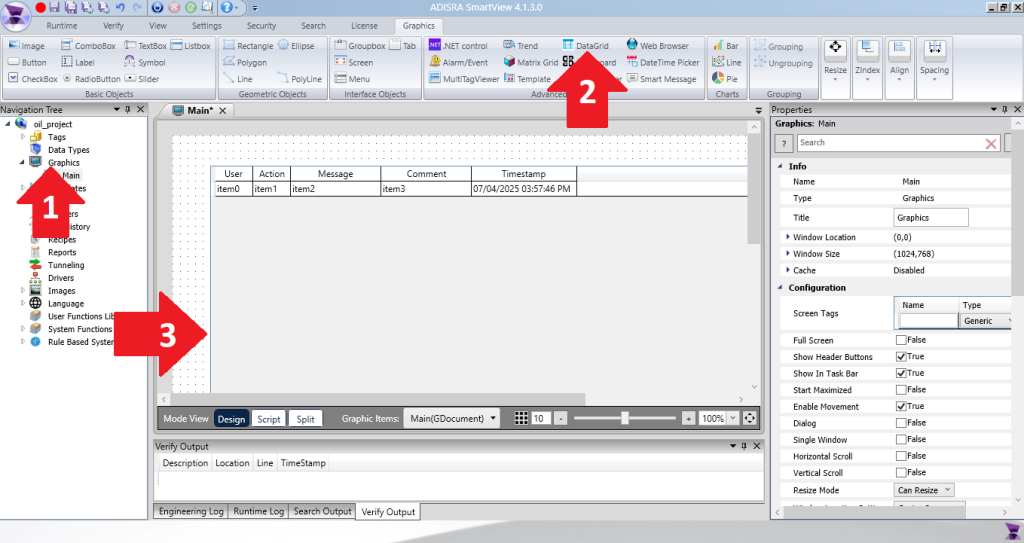
Task: Select the Polygon shape tool
Action: (245, 62)
